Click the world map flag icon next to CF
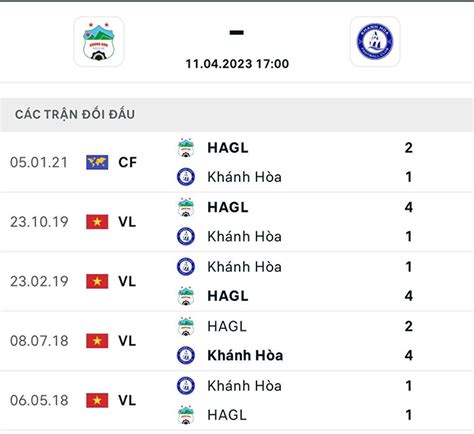Screen dimensions: 474x434 (97, 162)
